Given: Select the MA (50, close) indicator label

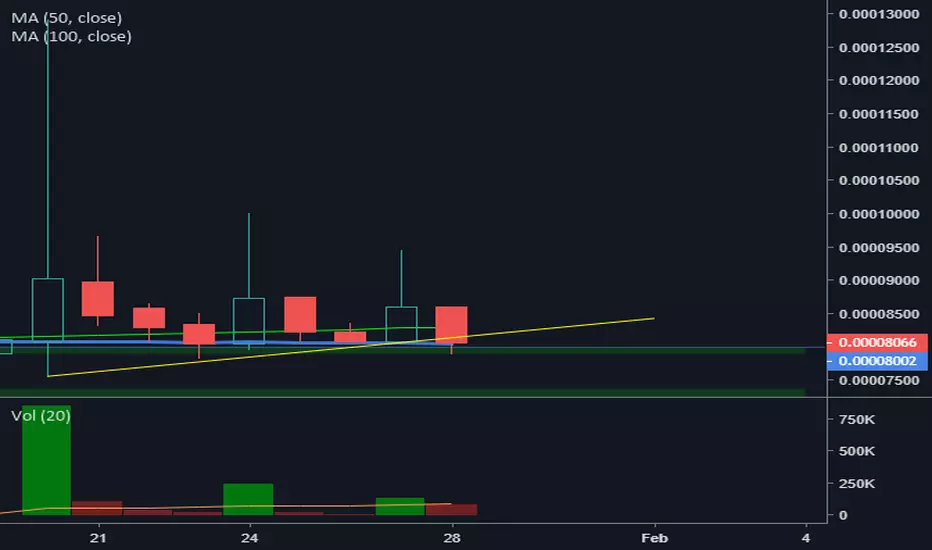Looking at the screenshot, I should pyautogui.click(x=67, y=18).
